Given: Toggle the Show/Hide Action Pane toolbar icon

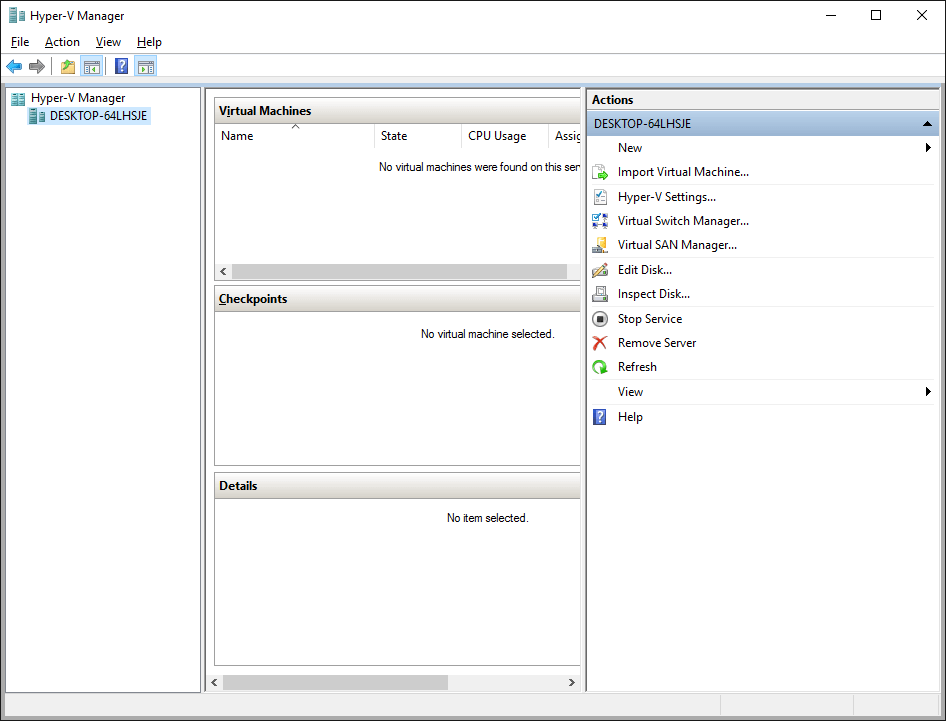Looking at the screenshot, I should tap(145, 66).
